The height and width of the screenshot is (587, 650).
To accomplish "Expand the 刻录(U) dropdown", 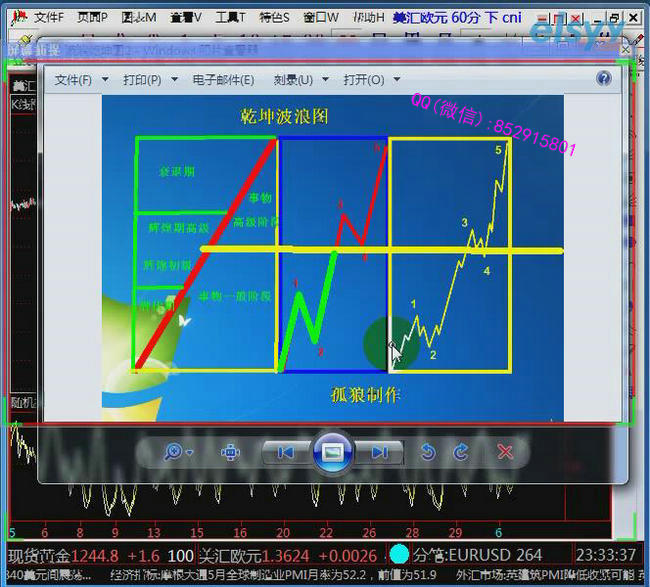I will [297, 80].
